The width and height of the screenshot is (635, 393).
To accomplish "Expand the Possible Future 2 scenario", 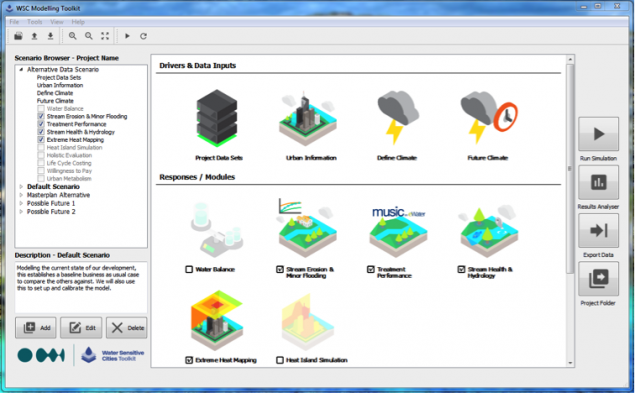I will click(21, 212).
